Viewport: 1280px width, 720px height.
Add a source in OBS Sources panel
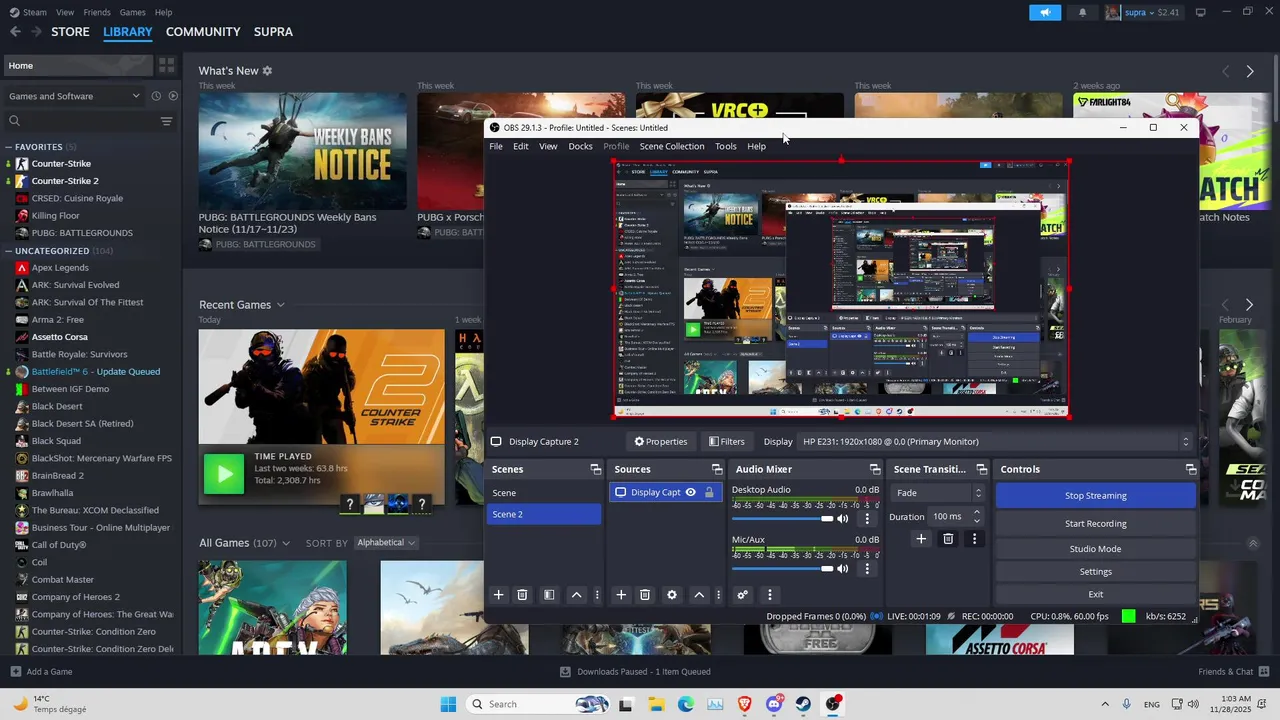coord(621,595)
